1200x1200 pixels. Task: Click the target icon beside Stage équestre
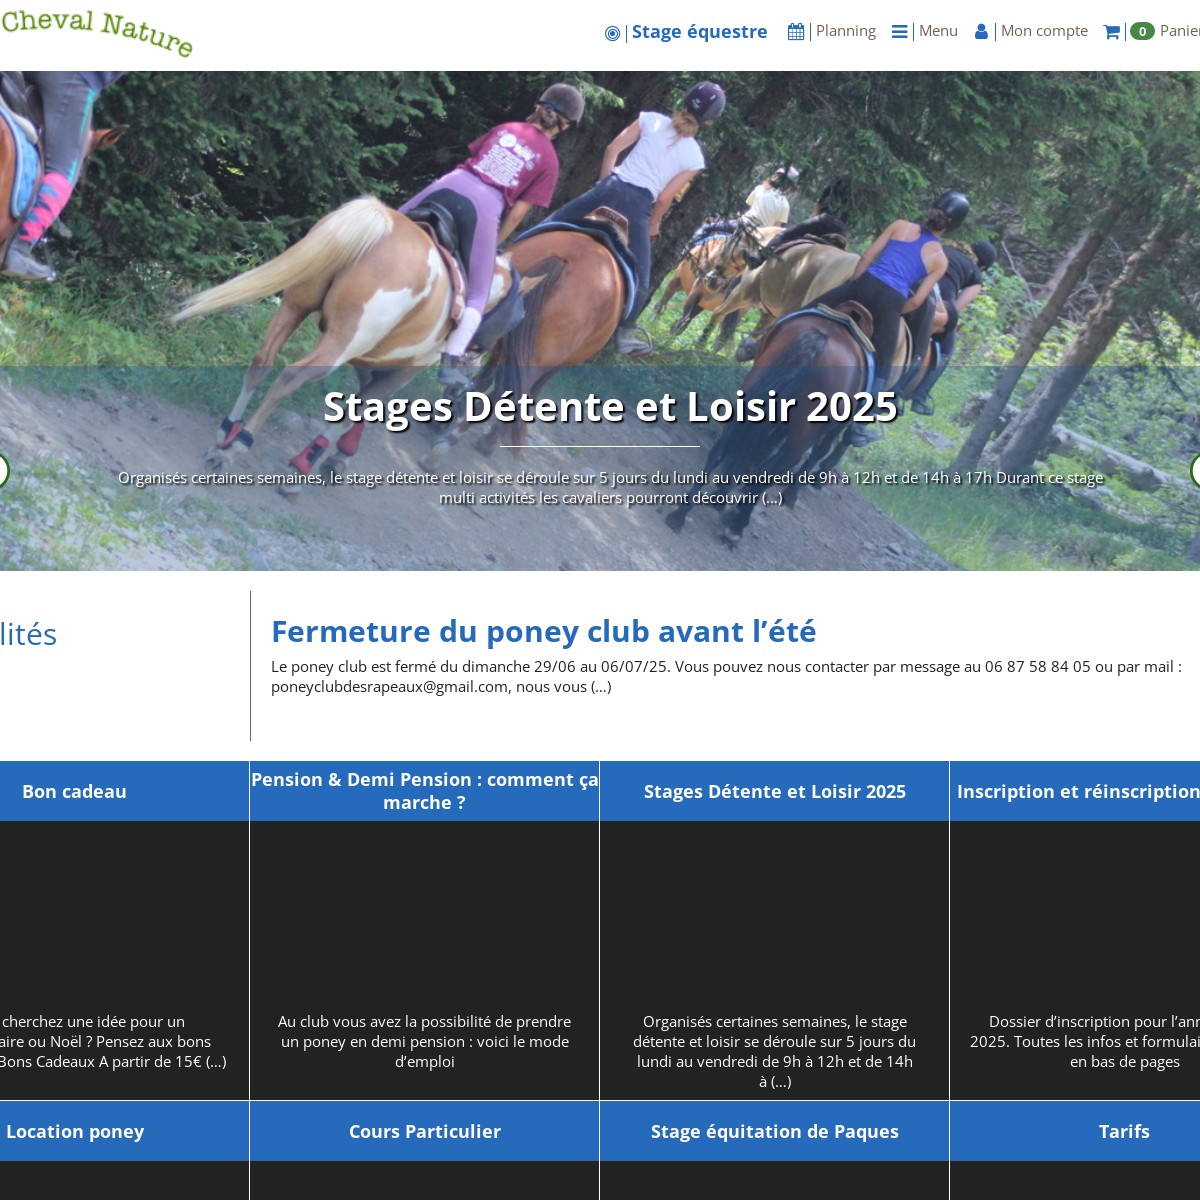click(x=613, y=33)
